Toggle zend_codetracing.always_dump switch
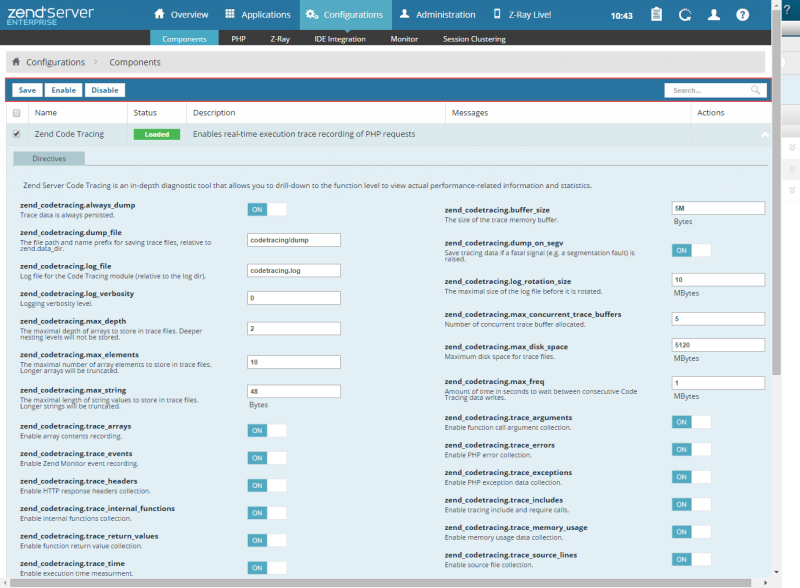 [x=266, y=209]
